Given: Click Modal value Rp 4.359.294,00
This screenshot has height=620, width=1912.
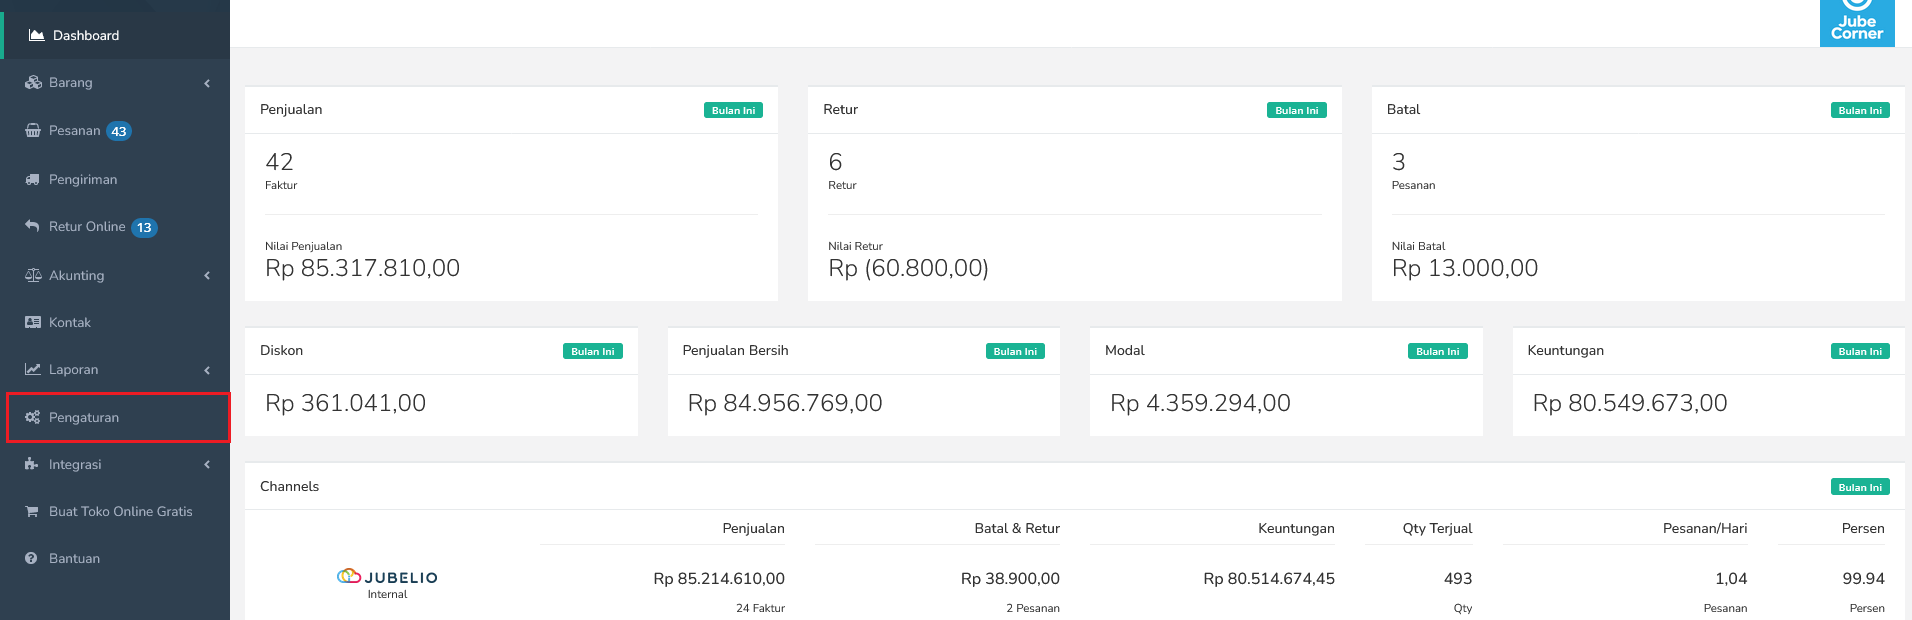Looking at the screenshot, I should (x=1200, y=403).
